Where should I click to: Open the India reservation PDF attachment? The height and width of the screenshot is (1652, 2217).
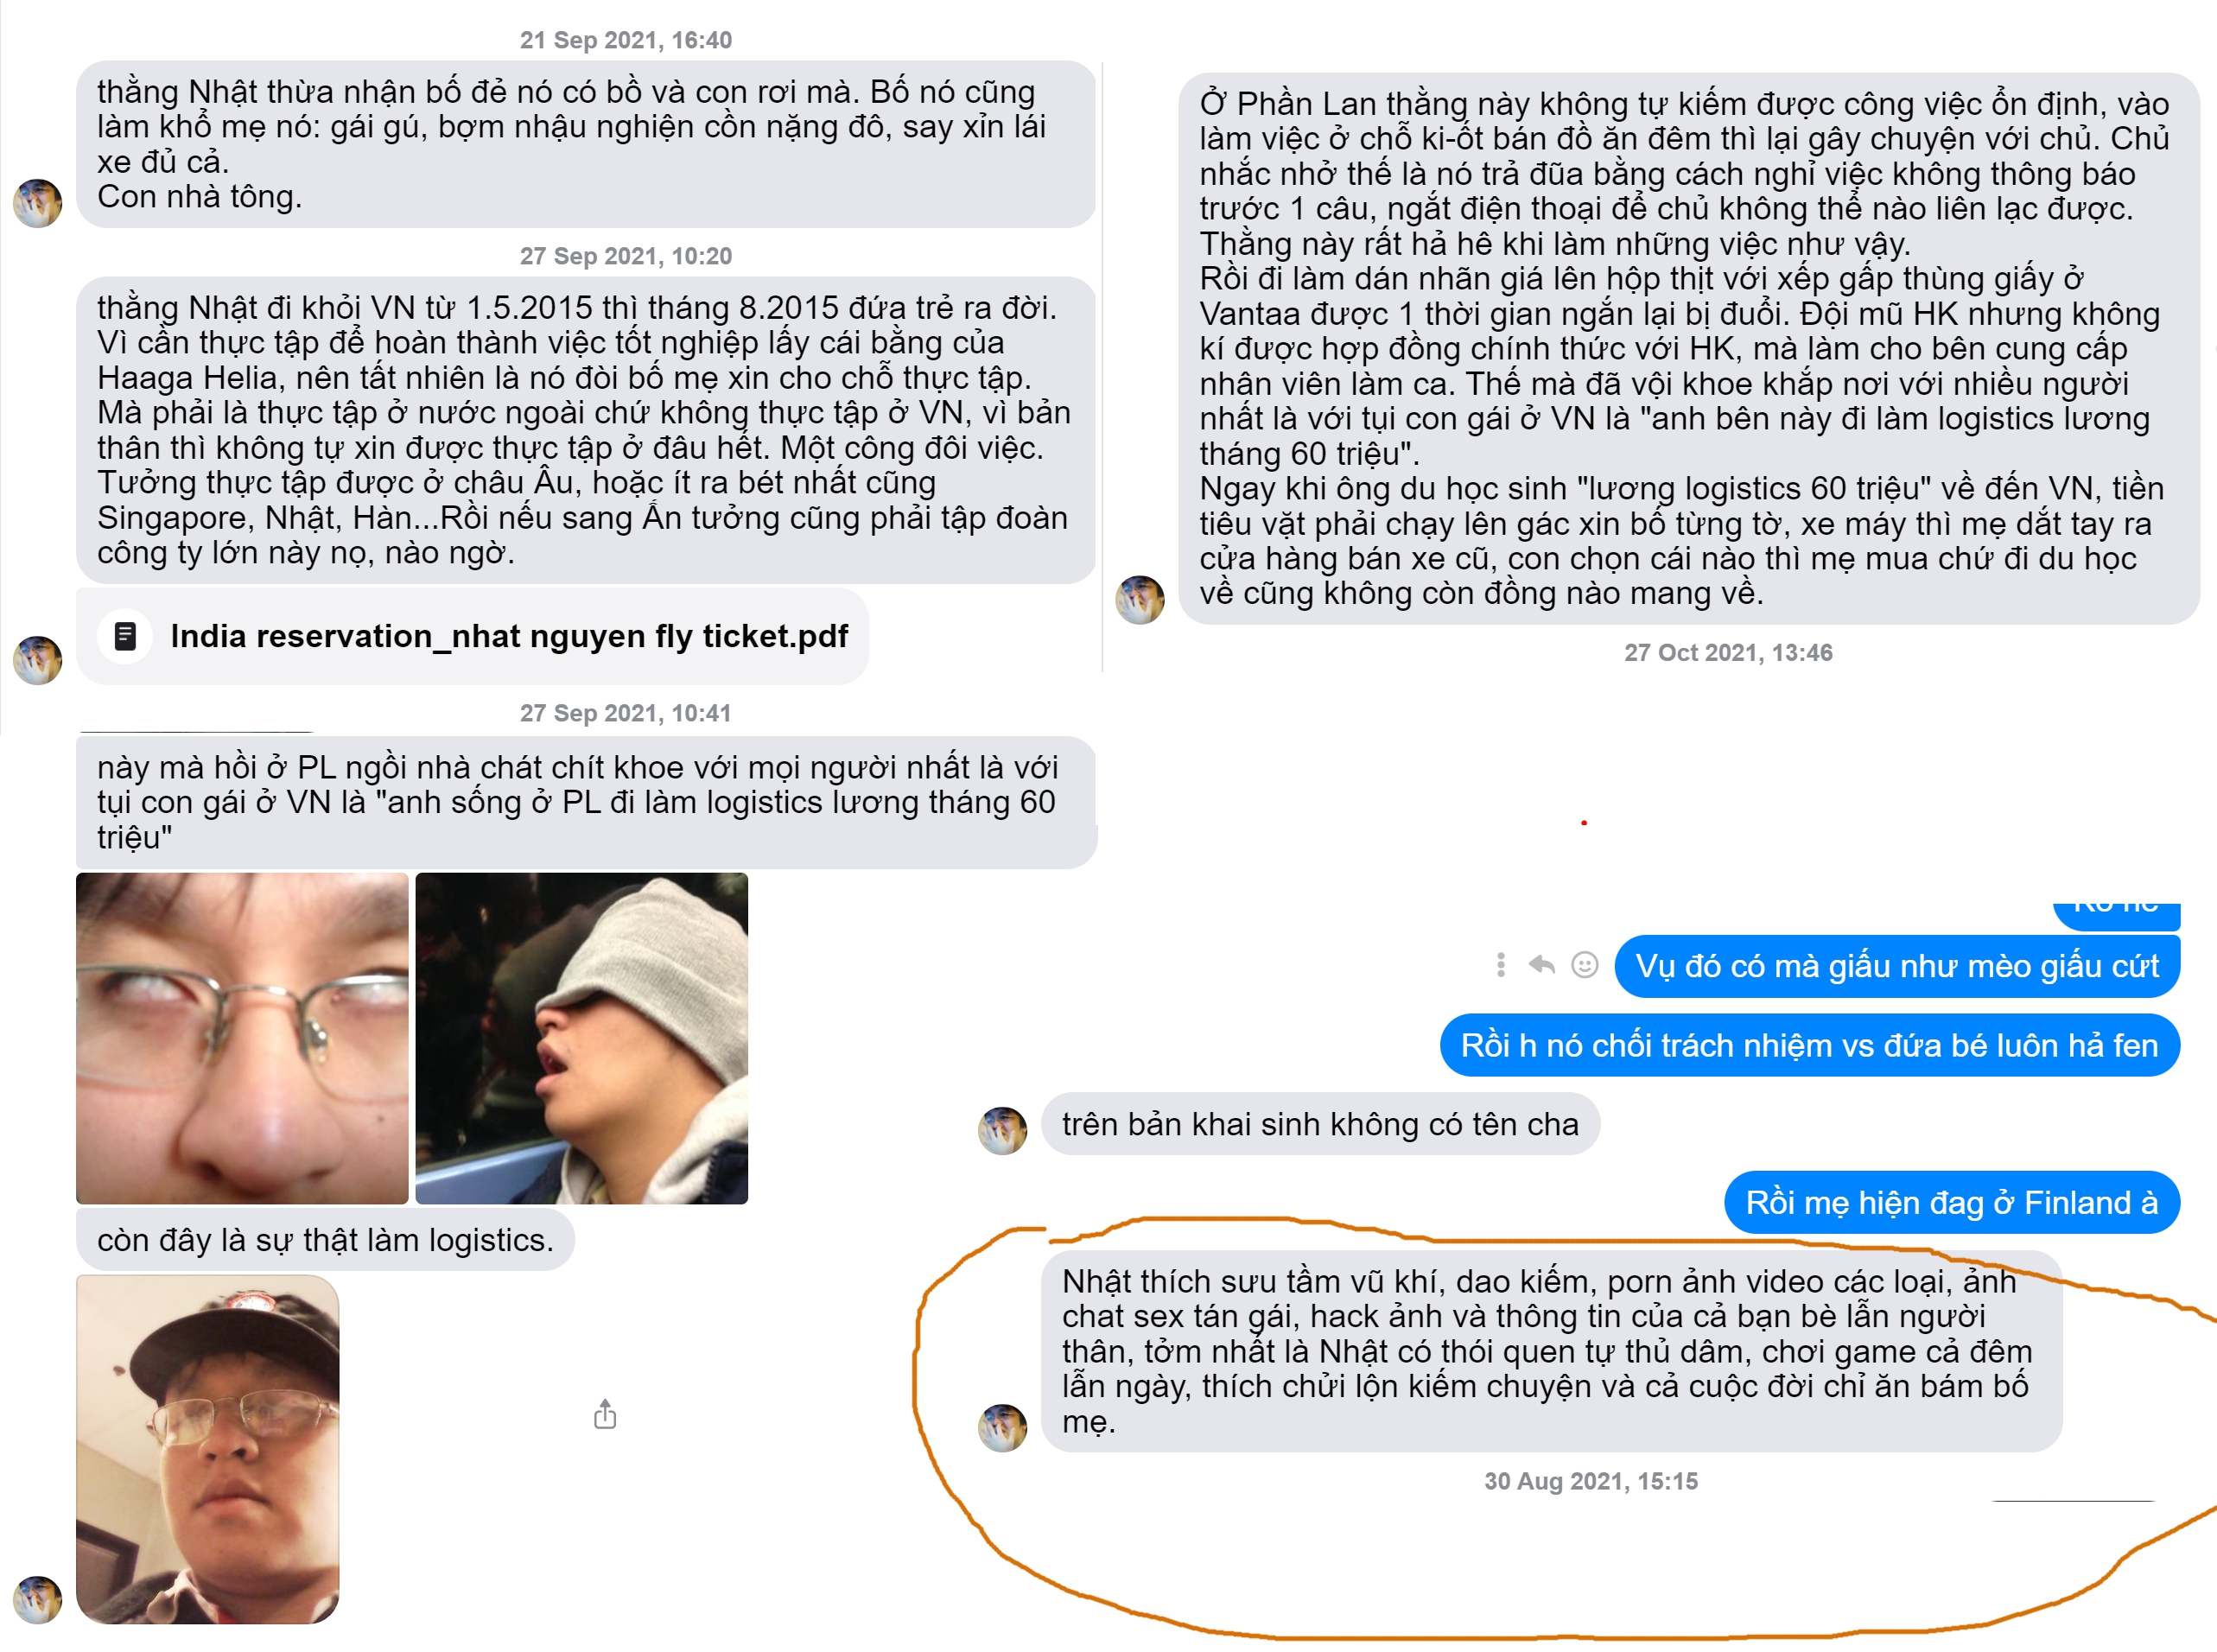tap(472, 636)
